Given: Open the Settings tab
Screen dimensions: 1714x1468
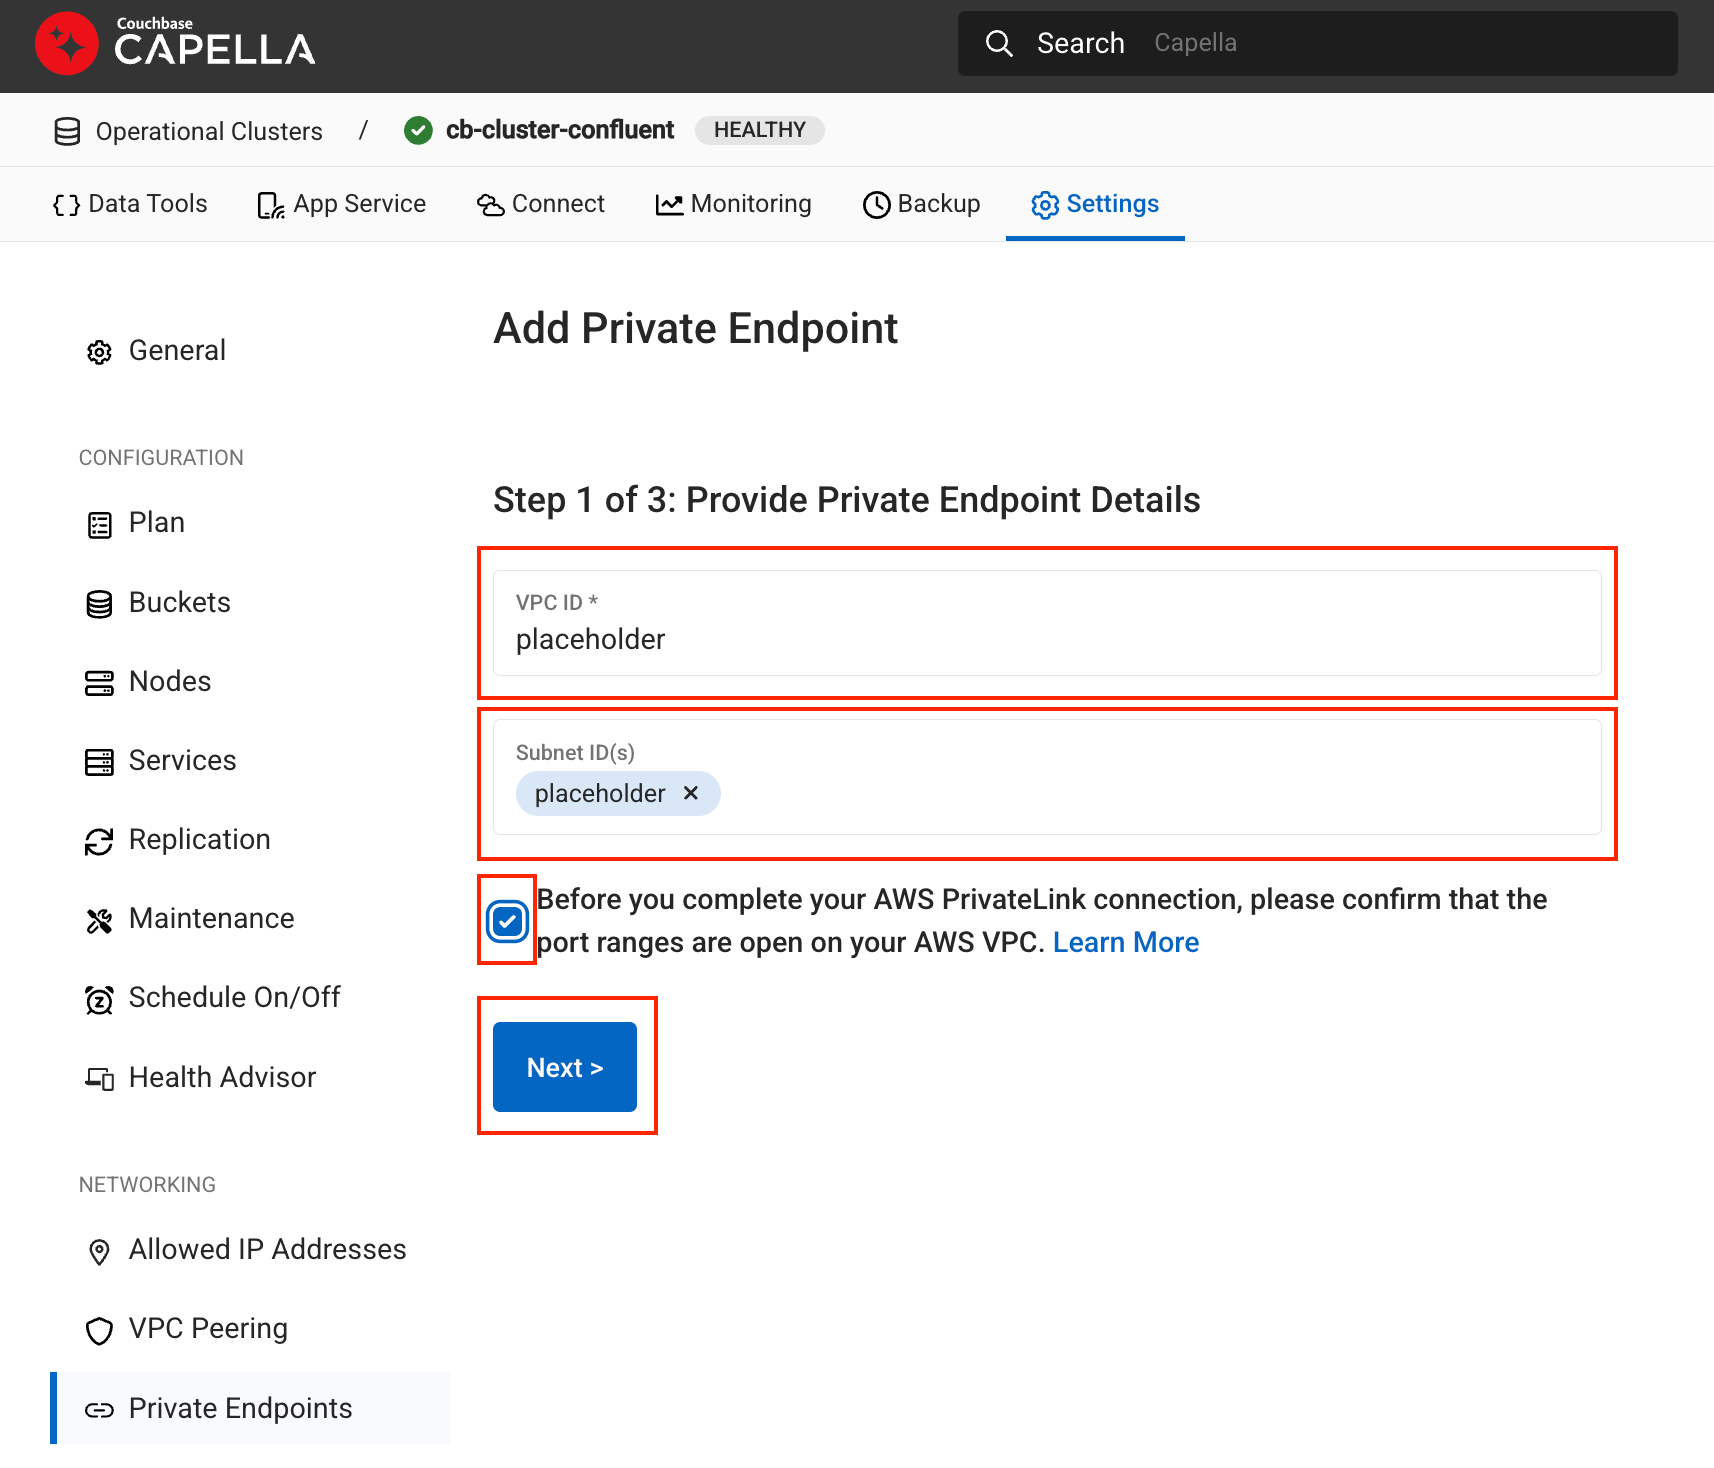Looking at the screenshot, I should pyautogui.click(x=1095, y=204).
